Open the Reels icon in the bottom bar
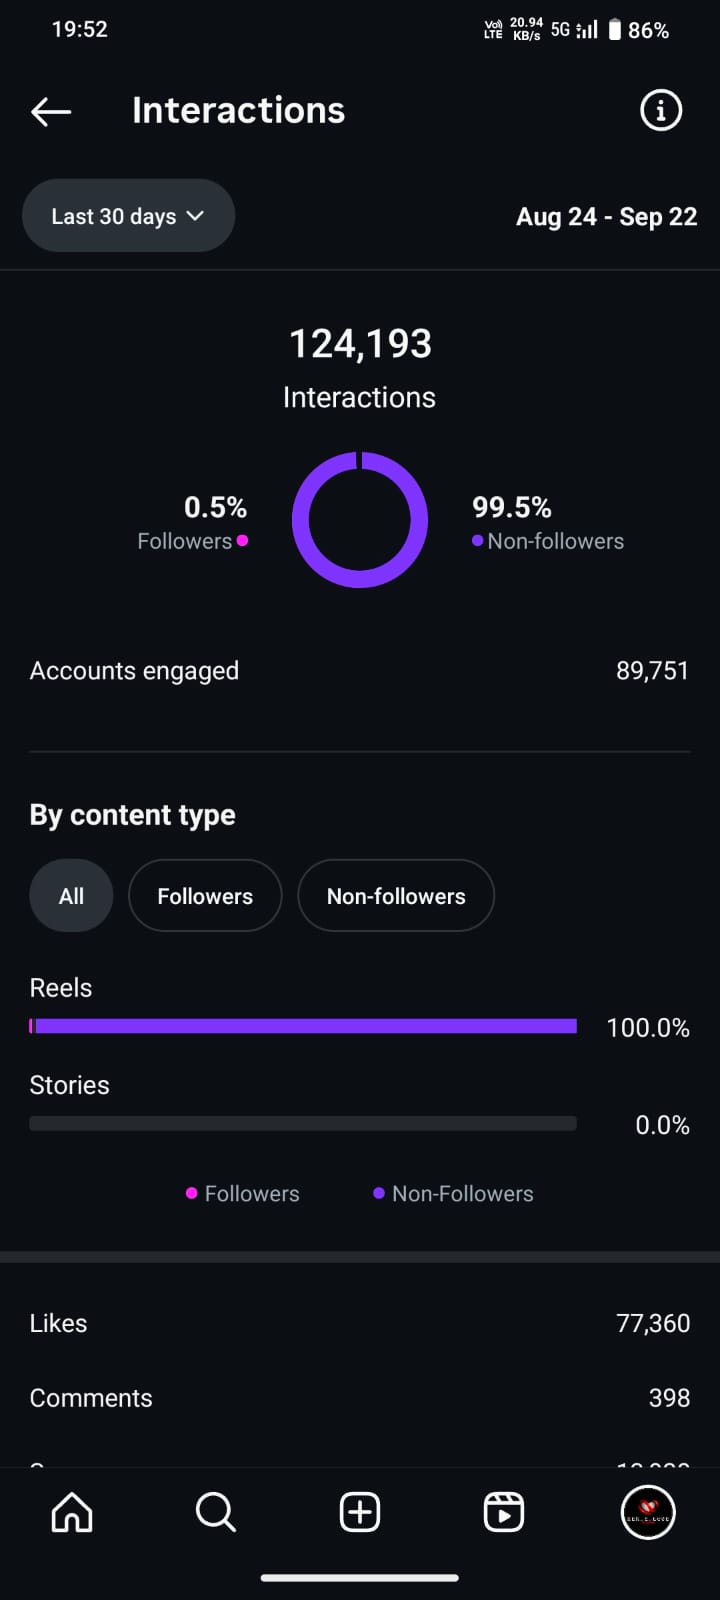The width and height of the screenshot is (720, 1600). click(x=504, y=1512)
